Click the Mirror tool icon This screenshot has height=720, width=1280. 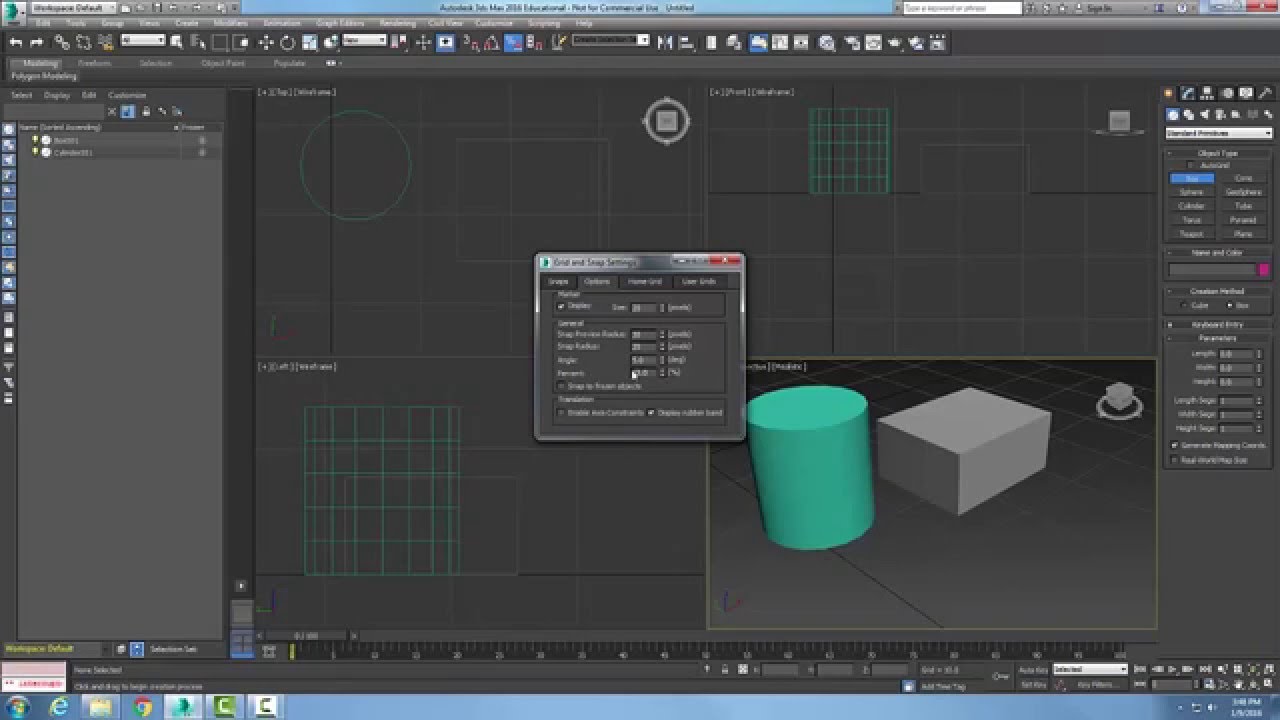click(667, 42)
